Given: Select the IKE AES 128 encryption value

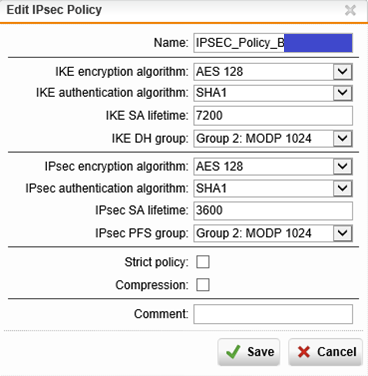Looking at the screenshot, I should click(x=219, y=72).
